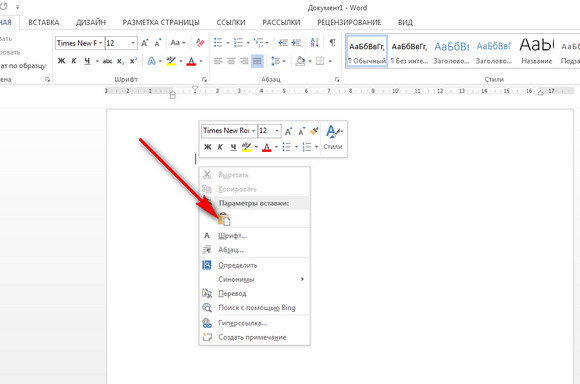Viewport: 580px width, 384px height.
Task: Apply red font color in mini toolbar
Action: pyautogui.click(x=267, y=147)
